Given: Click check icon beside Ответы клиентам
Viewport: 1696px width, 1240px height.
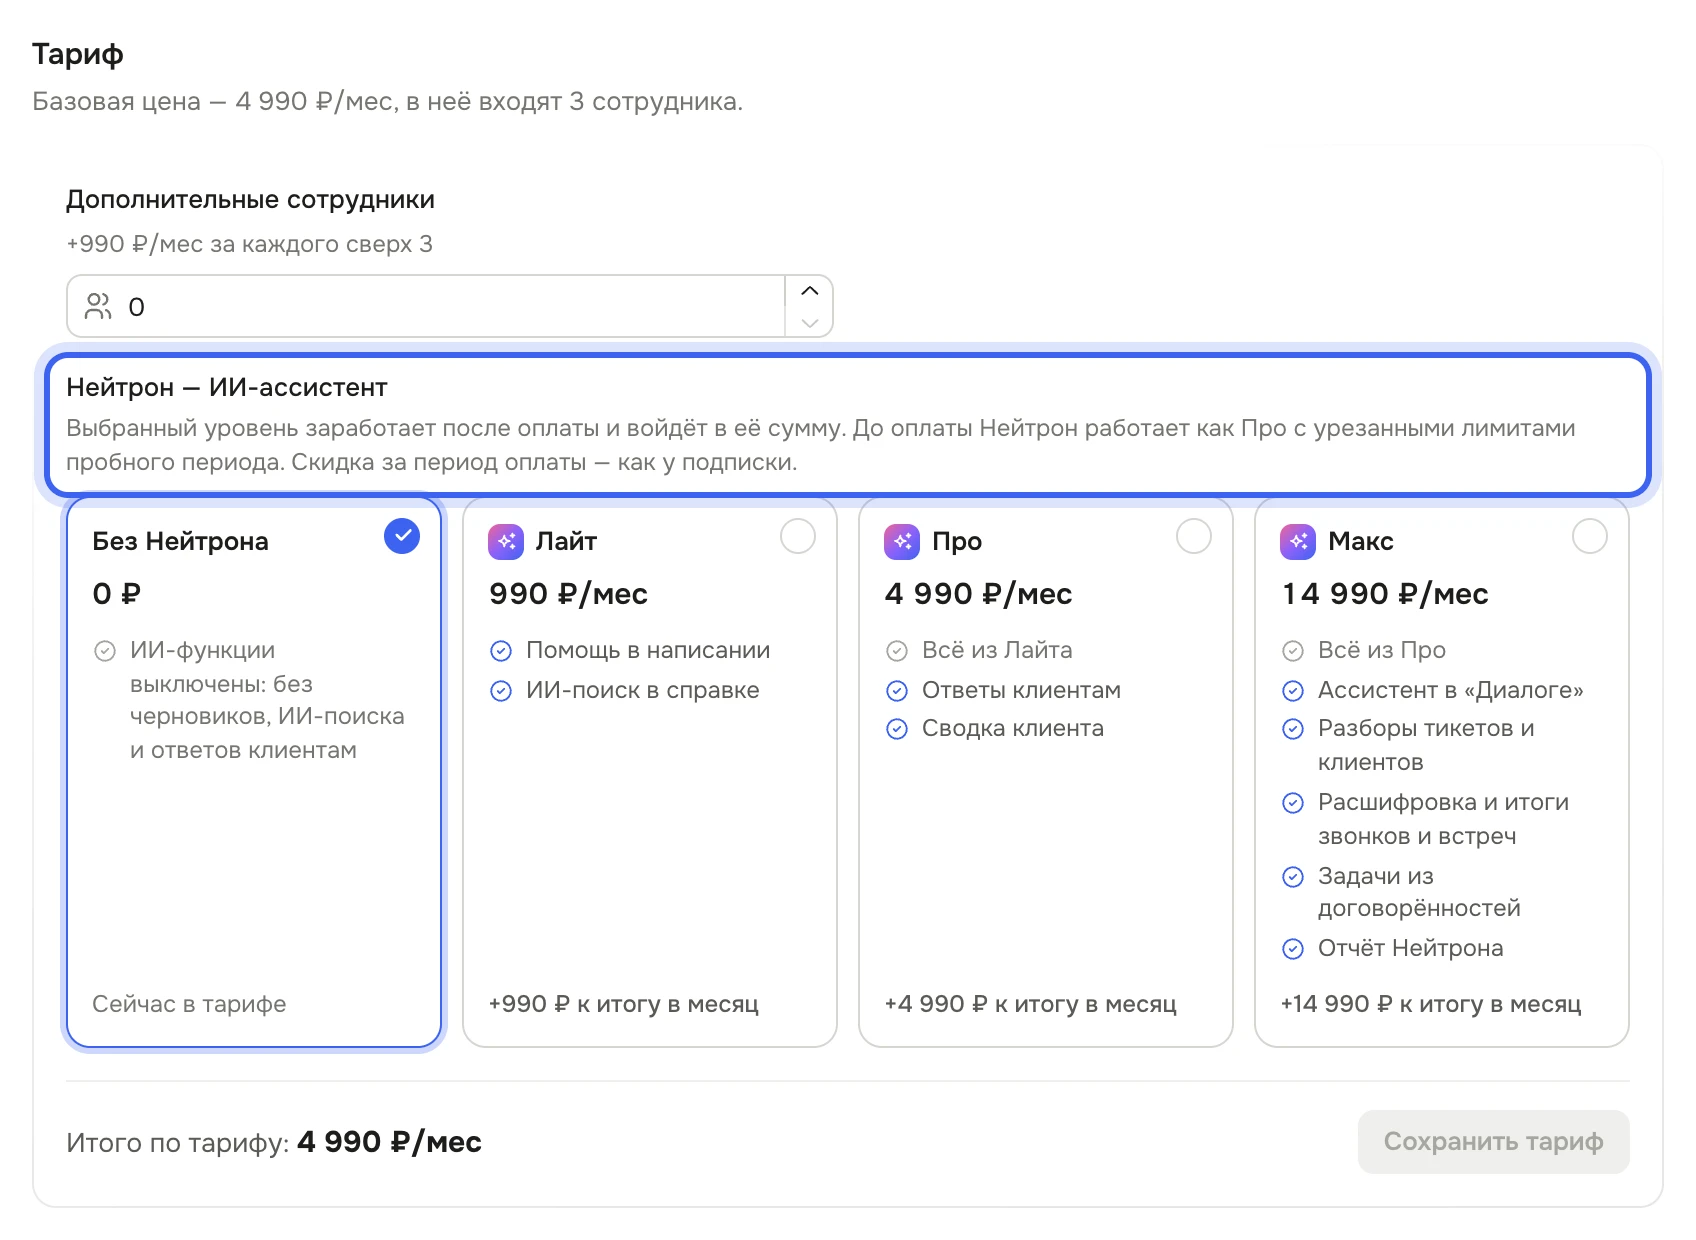Looking at the screenshot, I should coord(897,691).
